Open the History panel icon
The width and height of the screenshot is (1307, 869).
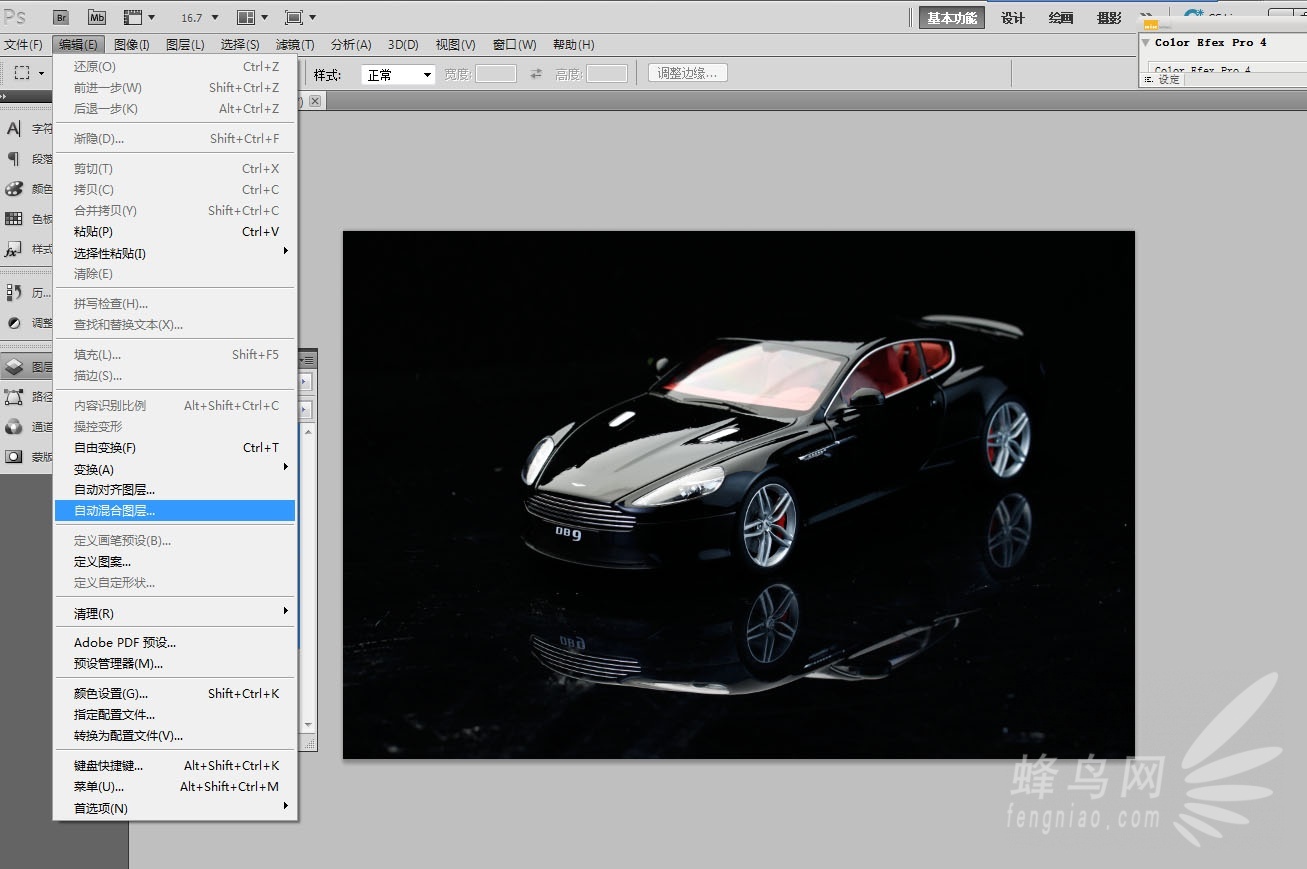tap(14, 292)
